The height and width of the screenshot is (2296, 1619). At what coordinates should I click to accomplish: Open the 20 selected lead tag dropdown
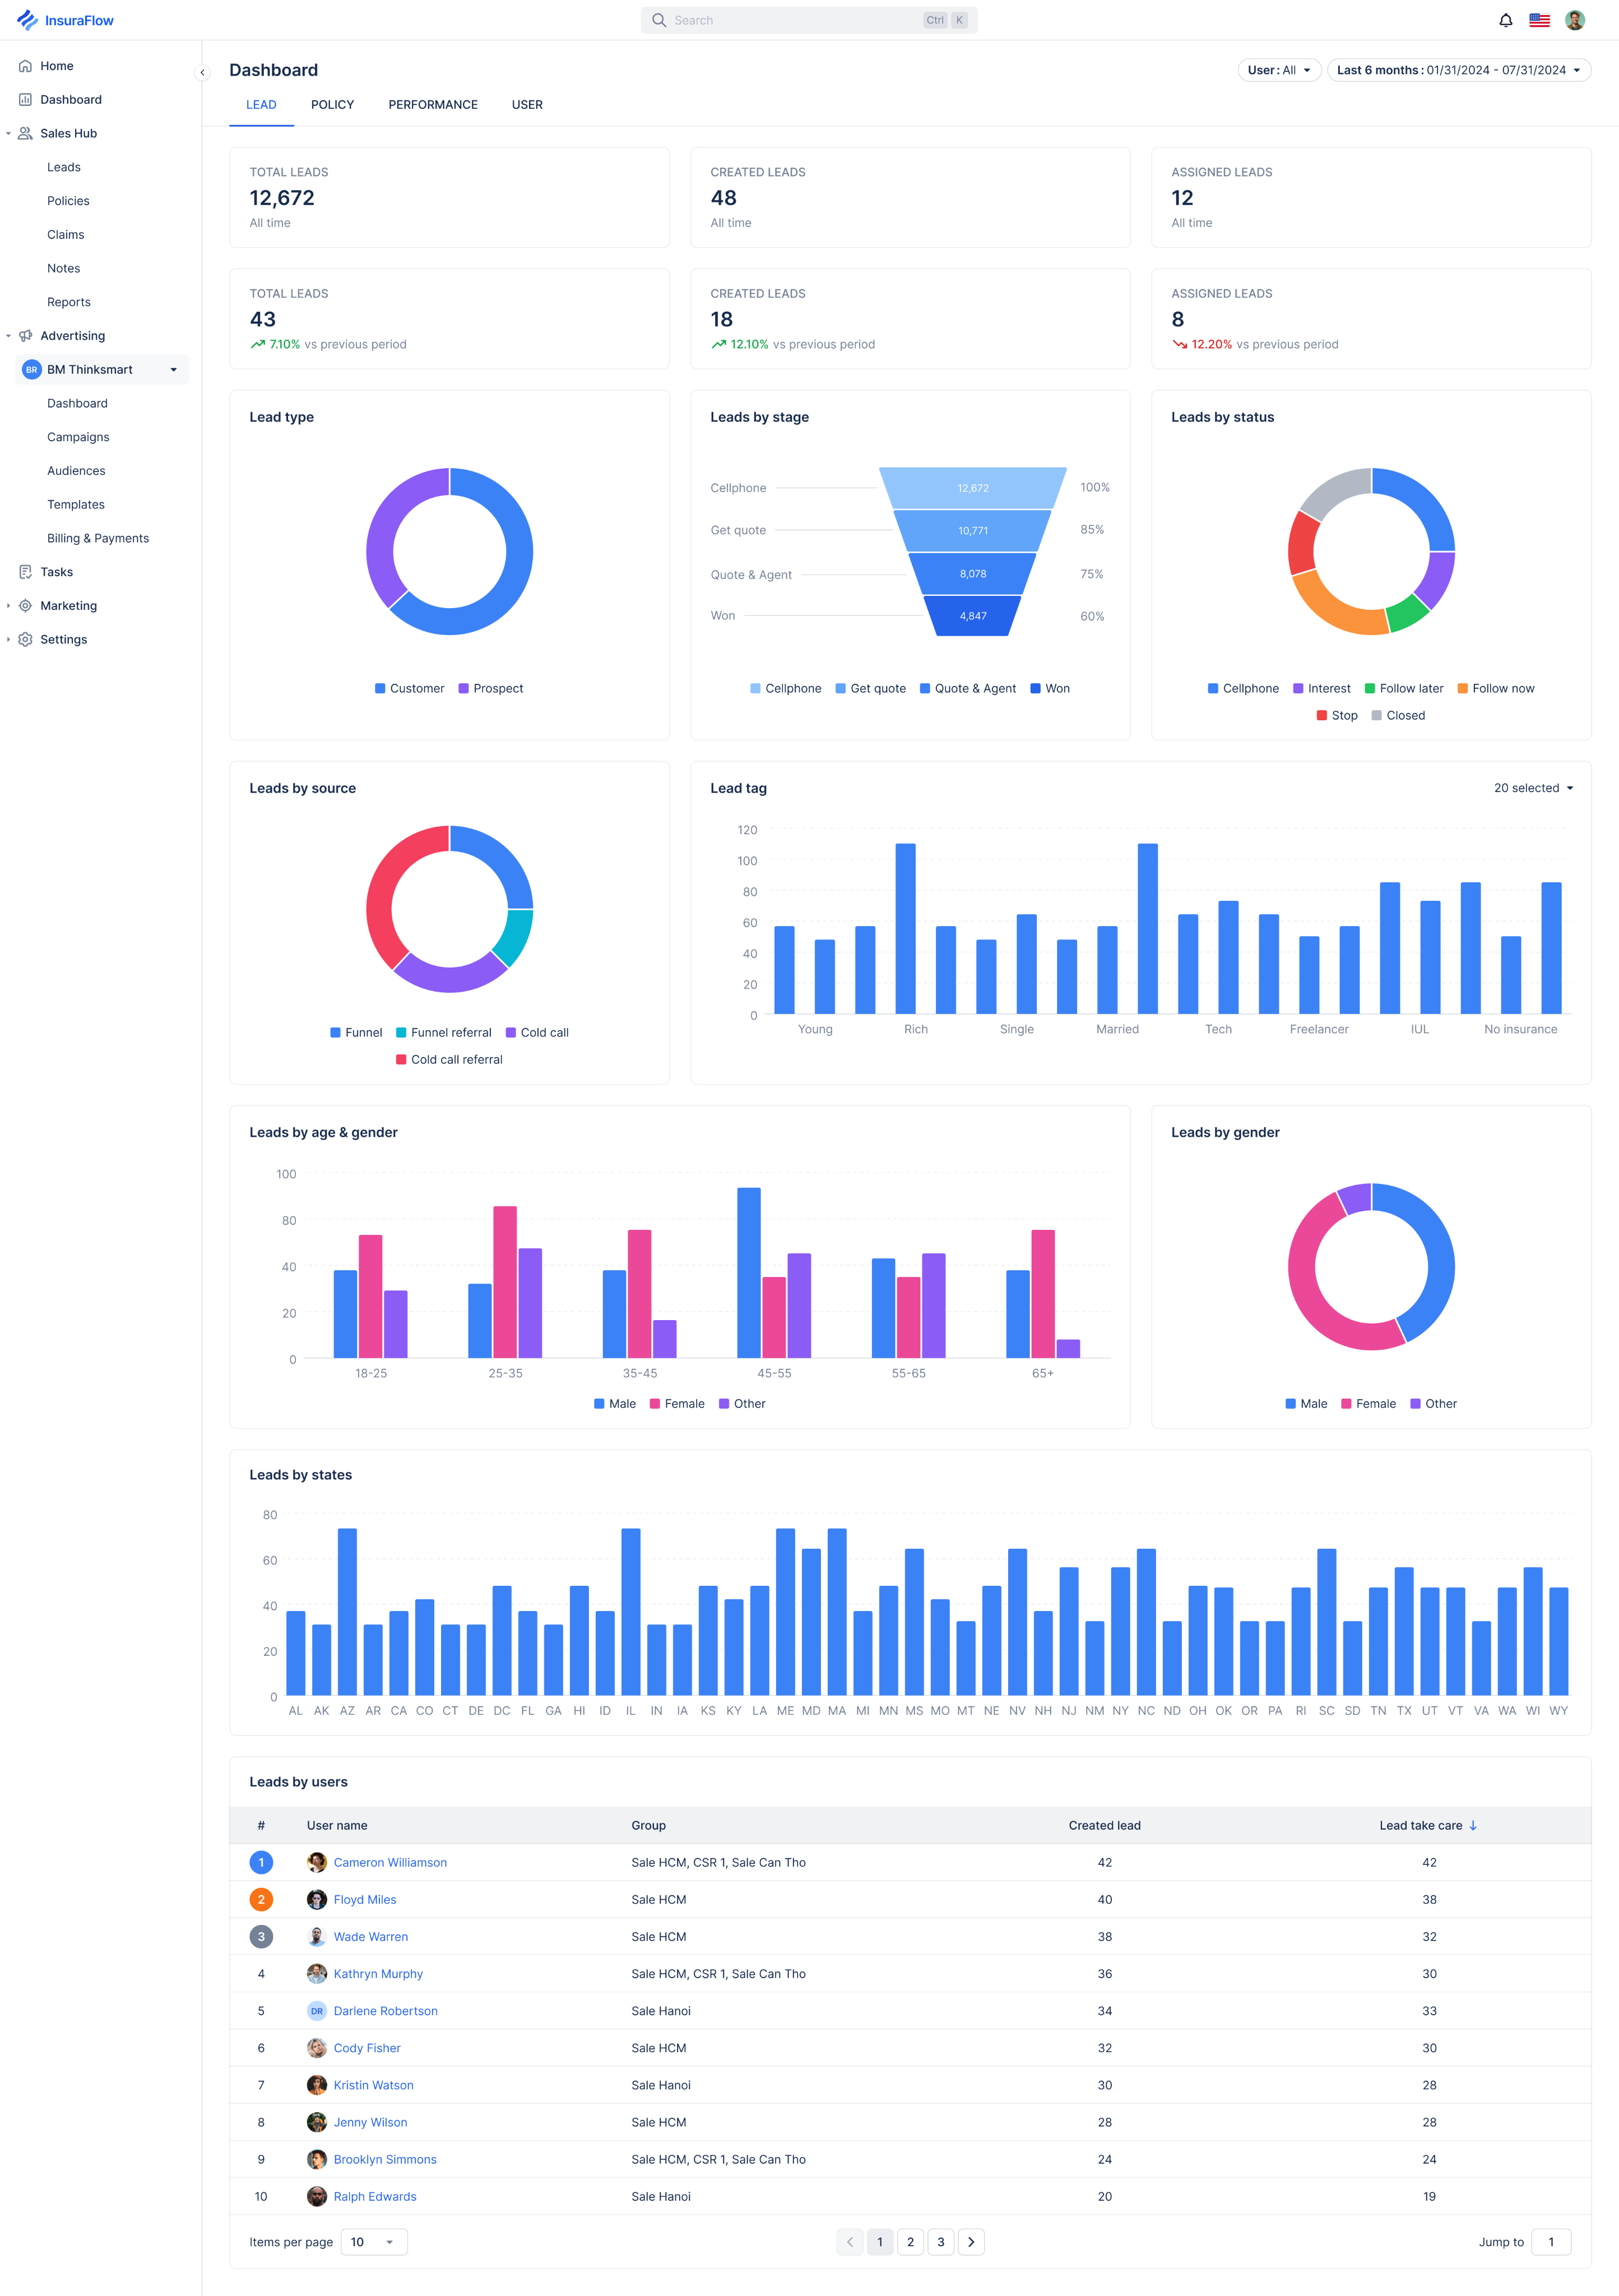coord(1533,788)
